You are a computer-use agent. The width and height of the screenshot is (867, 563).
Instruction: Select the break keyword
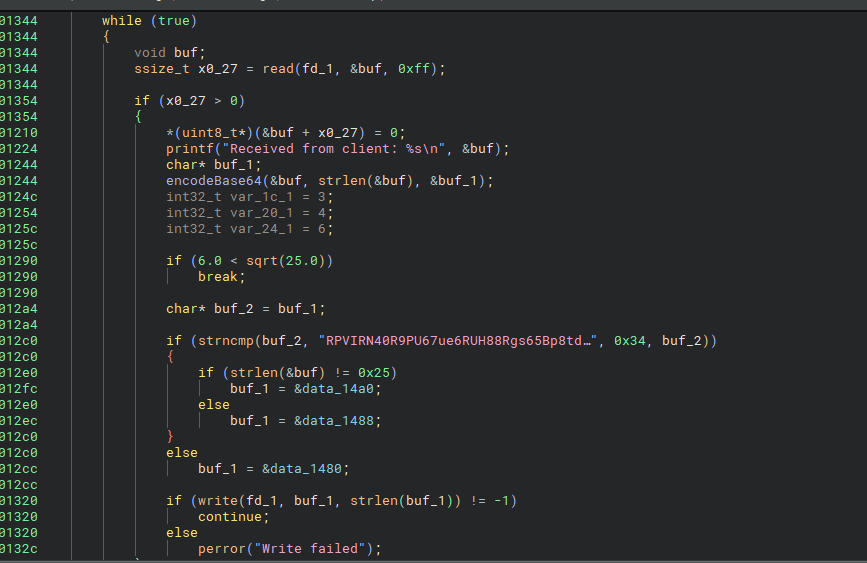pos(218,277)
